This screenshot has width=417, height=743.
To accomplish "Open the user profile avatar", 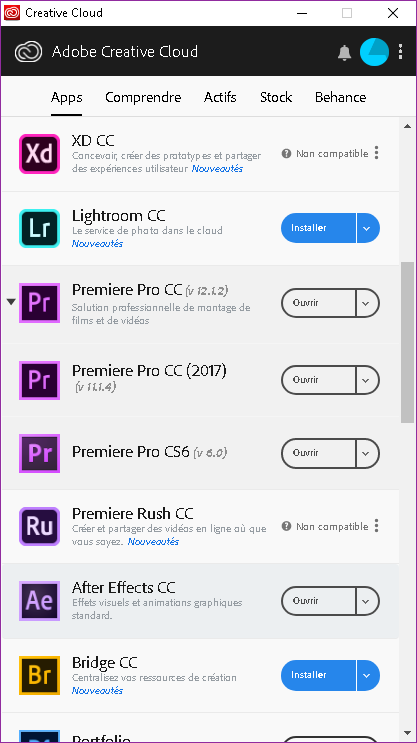I will tap(374, 52).
